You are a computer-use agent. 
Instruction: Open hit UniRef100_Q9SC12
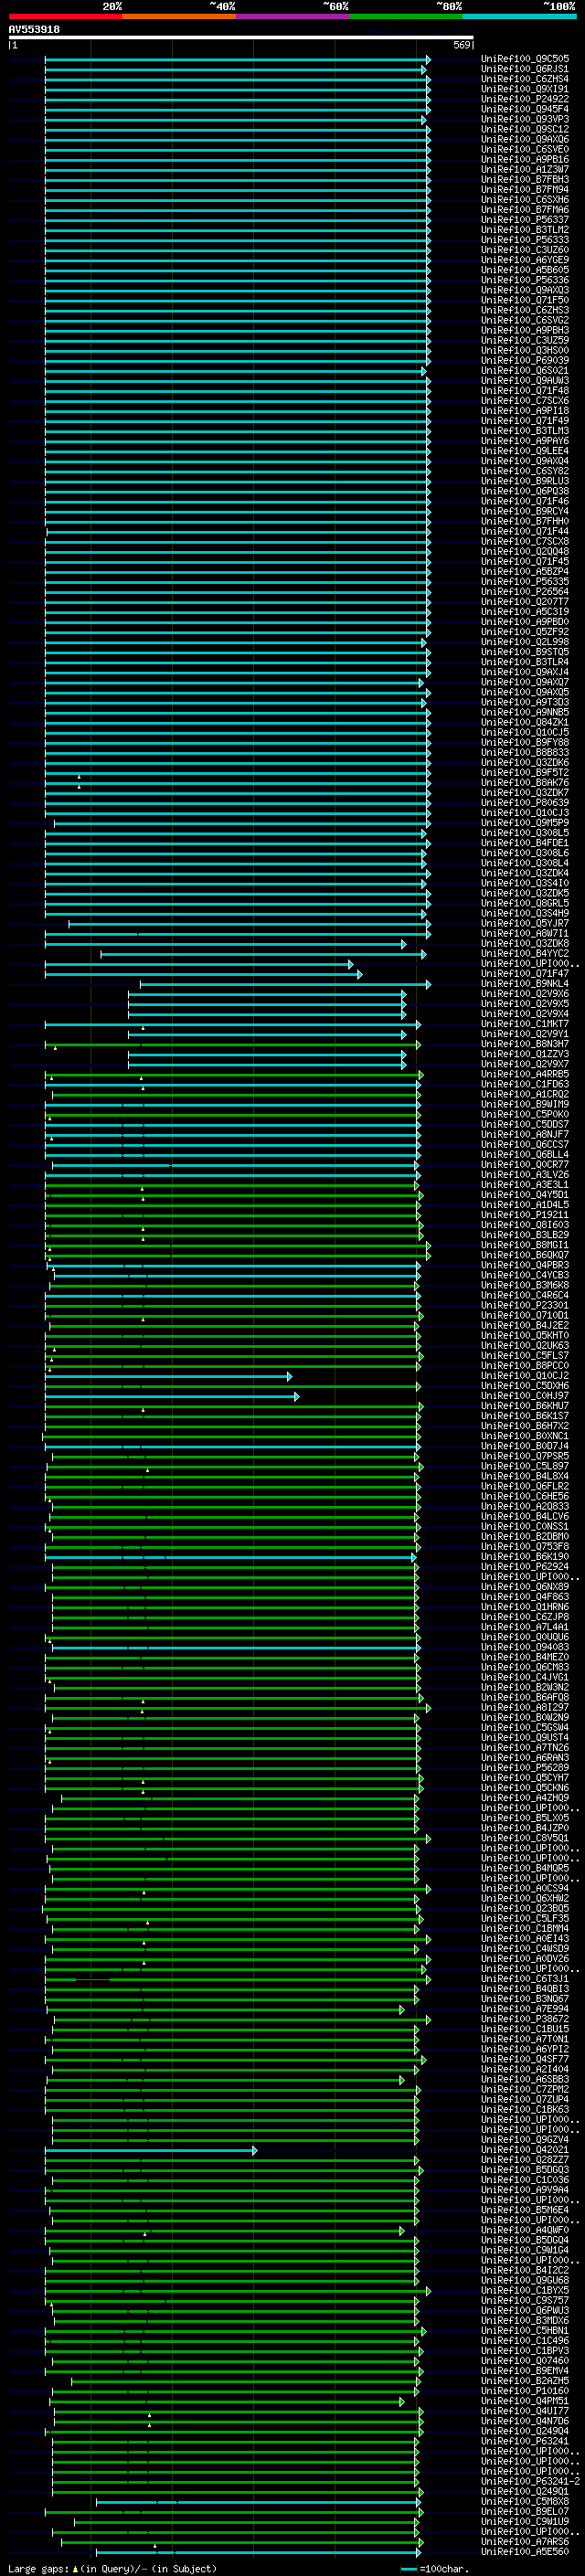pyautogui.click(x=525, y=129)
